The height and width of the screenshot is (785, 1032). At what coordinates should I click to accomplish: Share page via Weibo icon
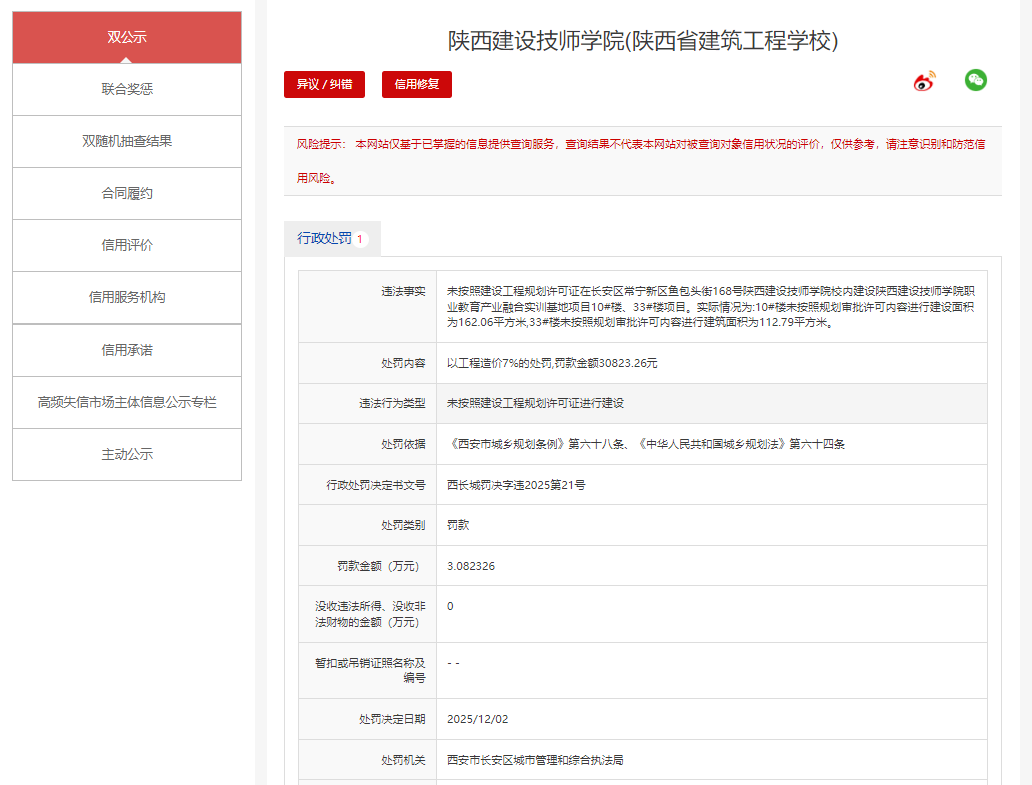pyautogui.click(x=925, y=82)
